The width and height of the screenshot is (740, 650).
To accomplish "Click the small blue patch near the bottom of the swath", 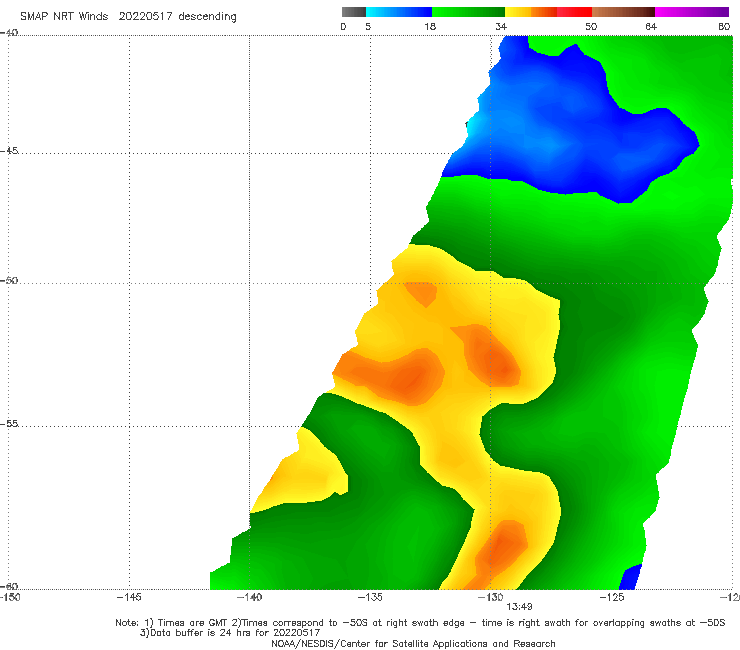I will coord(631,577).
